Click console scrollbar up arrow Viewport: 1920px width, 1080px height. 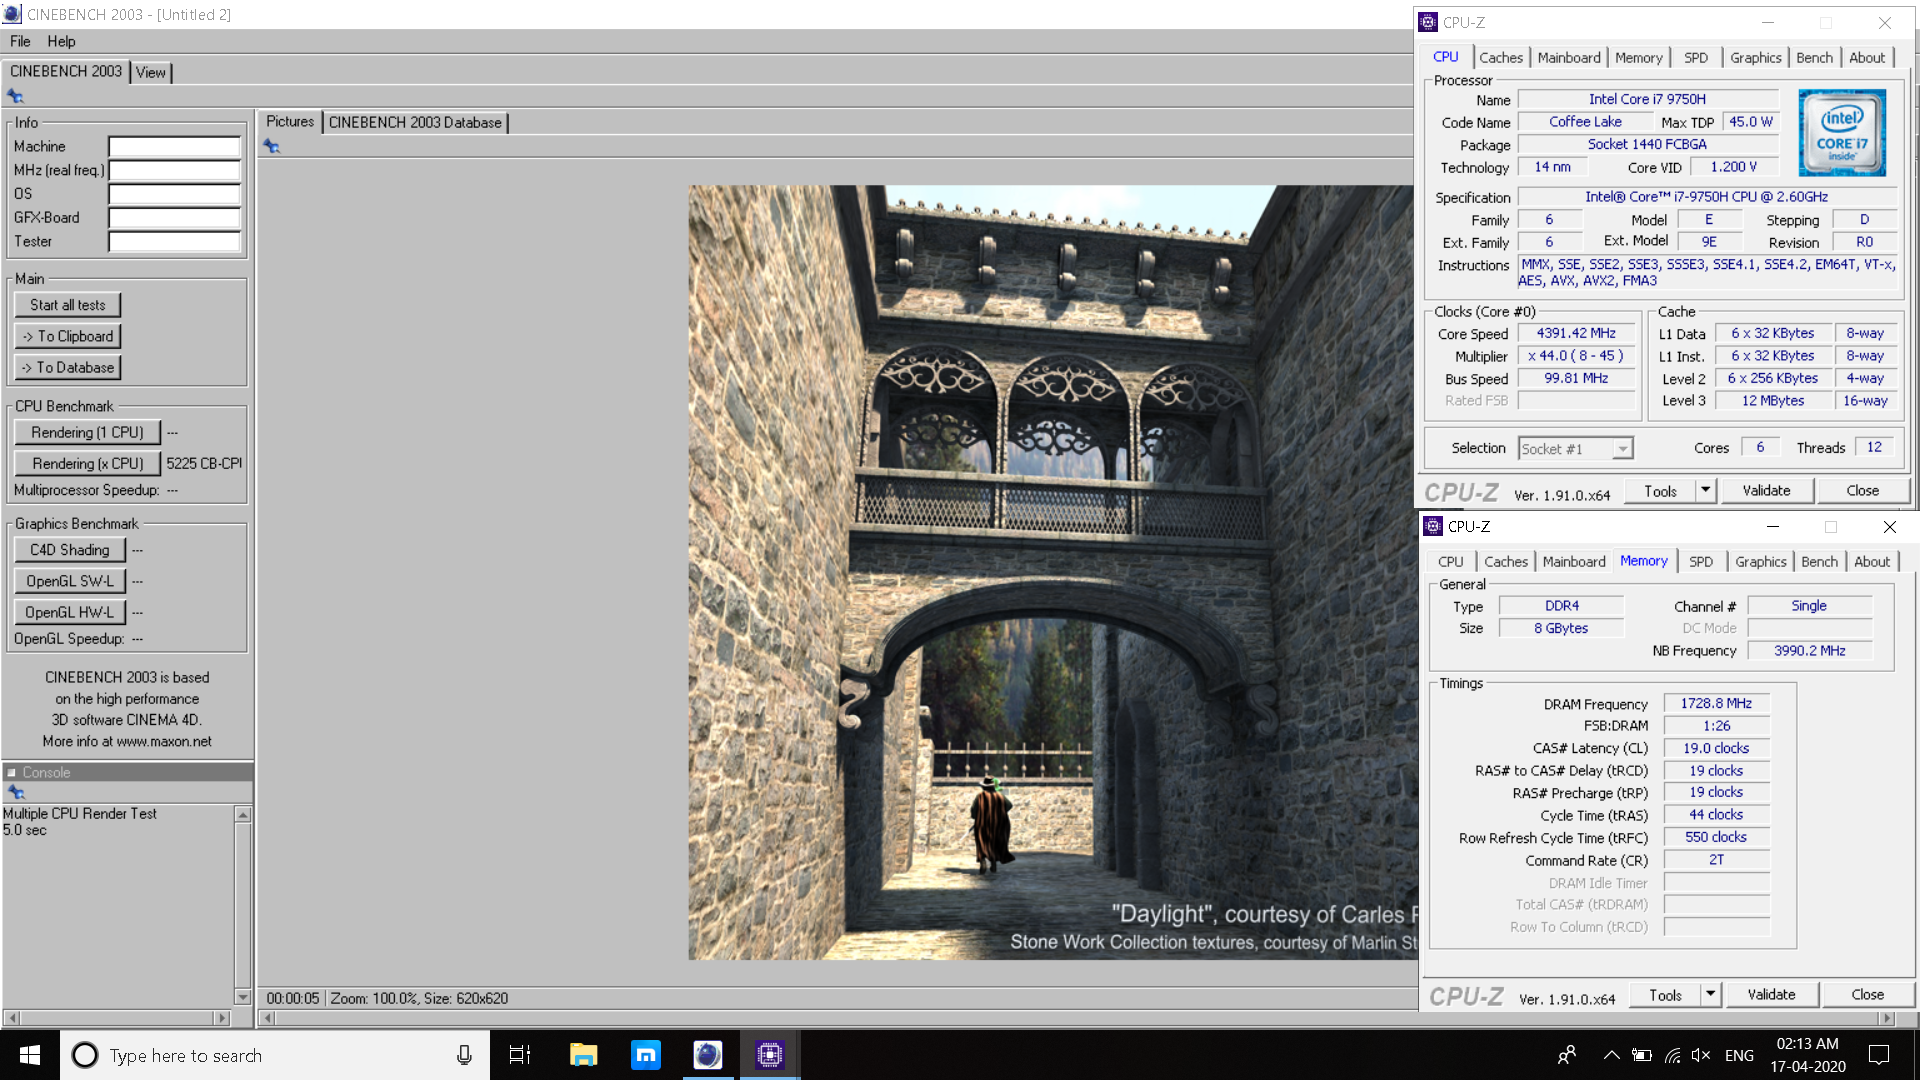pos(242,815)
